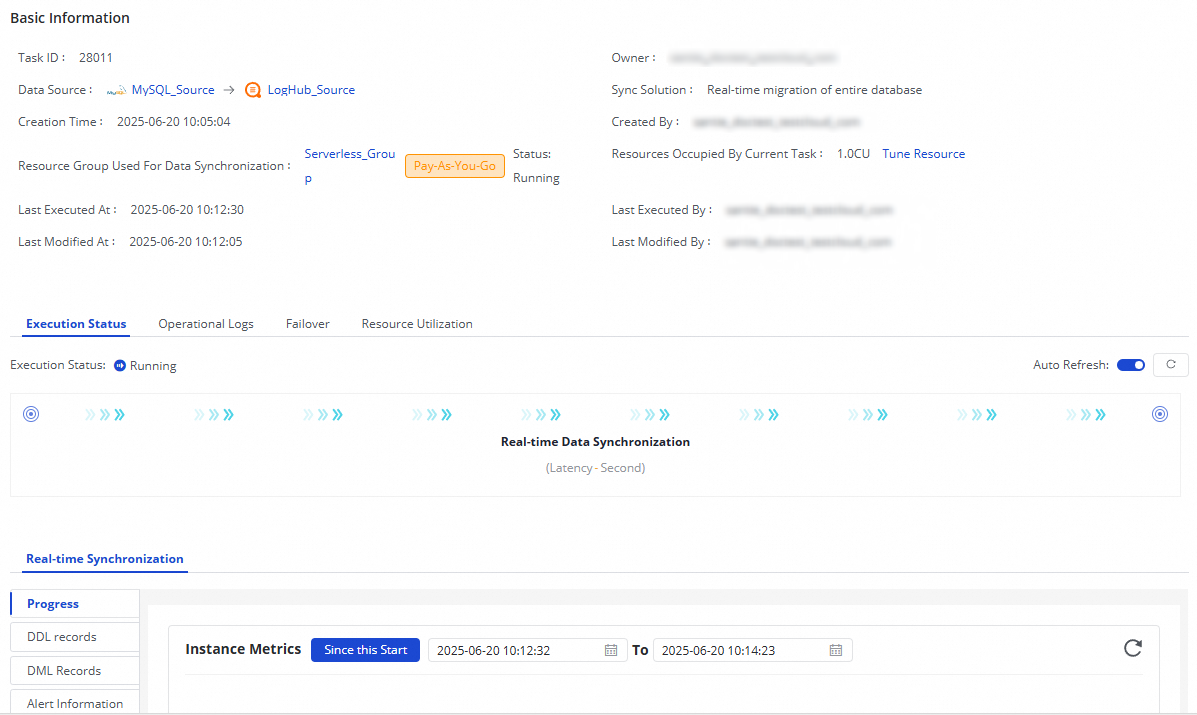Open the Operational Logs tab
The image size is (1197, 715).
click(206, 324)
